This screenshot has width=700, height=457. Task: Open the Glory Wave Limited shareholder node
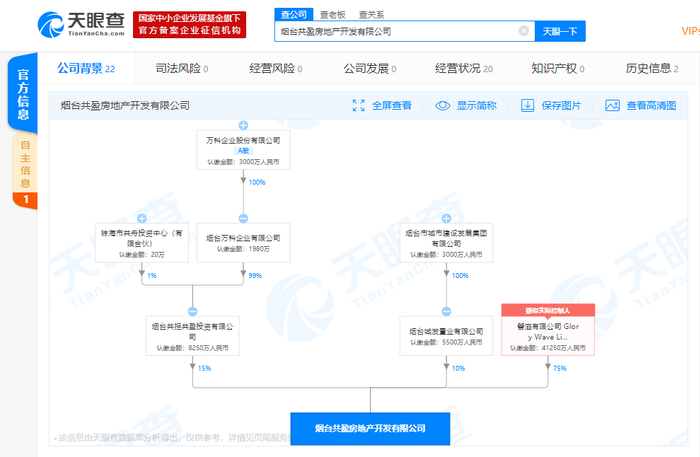pyautogui.click(x=548, y=336)
